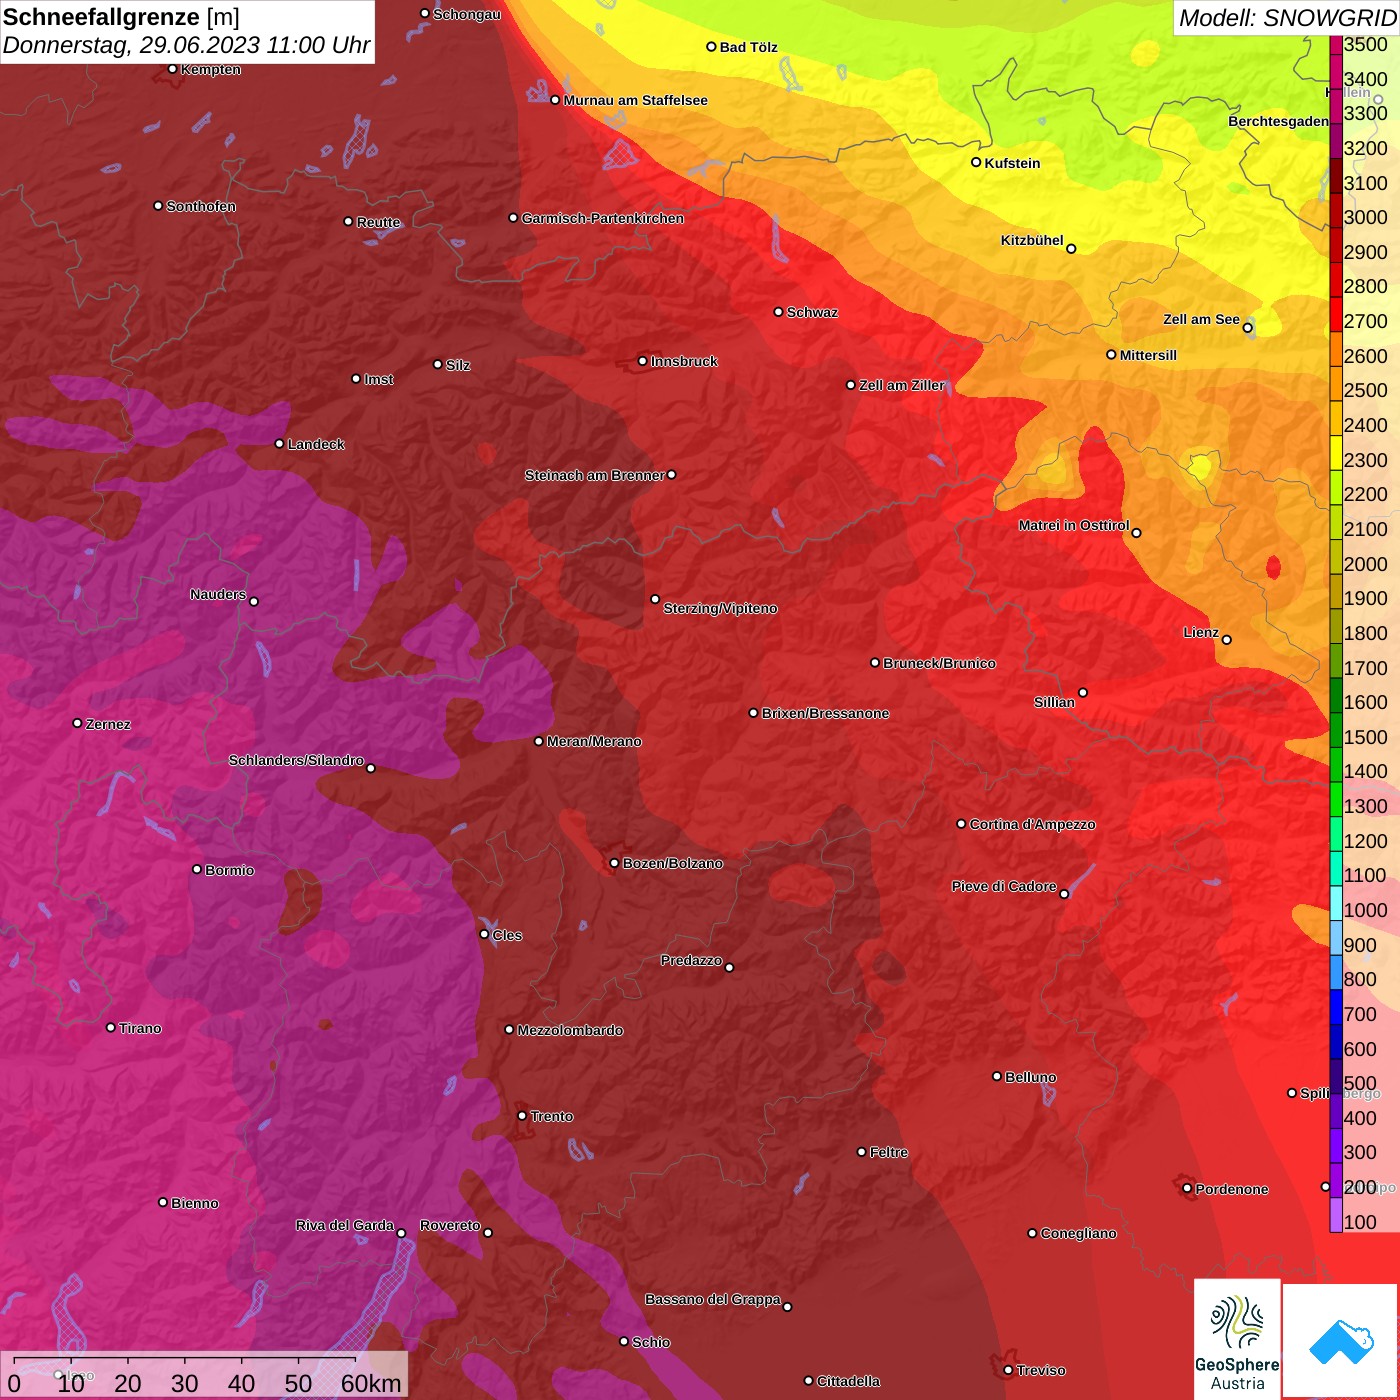Click the 'Matrei in Osttirol' label
This screenshot has height=1400, width=1400.
pyautogui.click(x=1074, y=525)
